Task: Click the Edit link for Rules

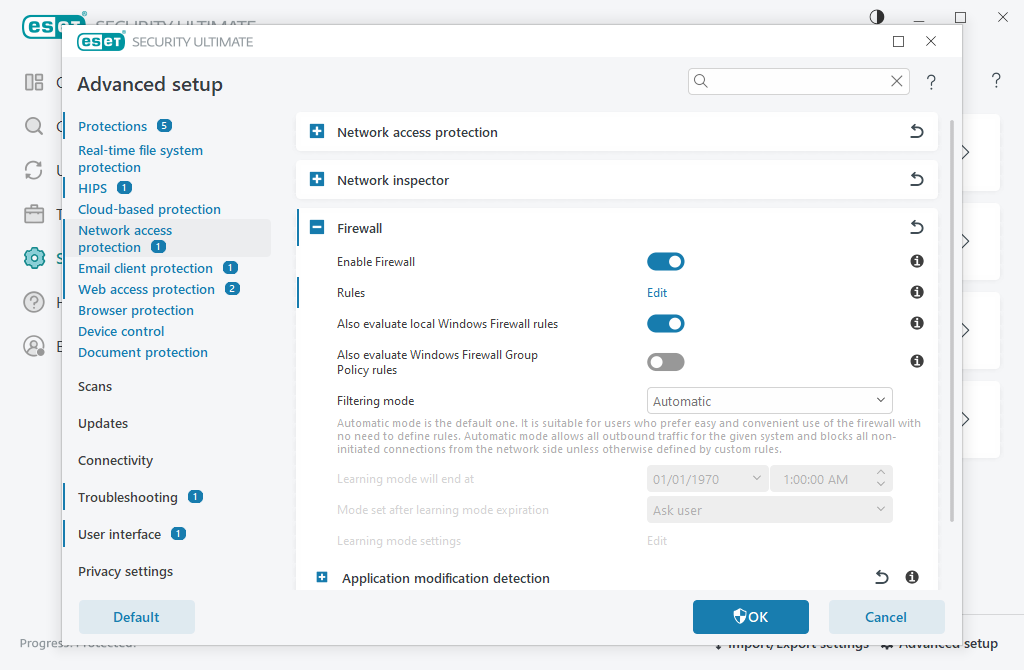Action: point(657,293)
